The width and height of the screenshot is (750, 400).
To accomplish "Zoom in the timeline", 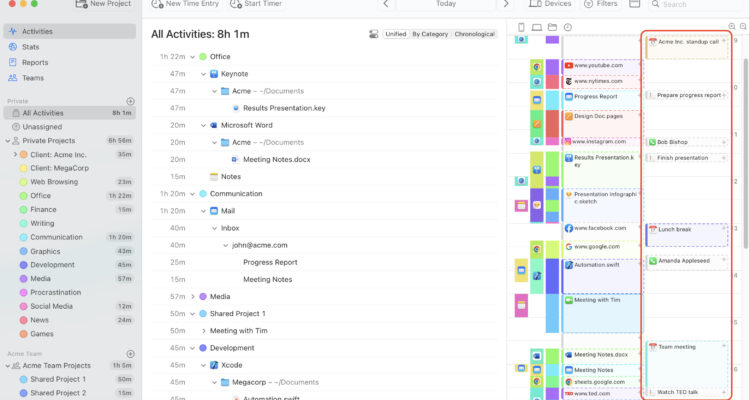I will pyautogui.click(x=732, y=27).
